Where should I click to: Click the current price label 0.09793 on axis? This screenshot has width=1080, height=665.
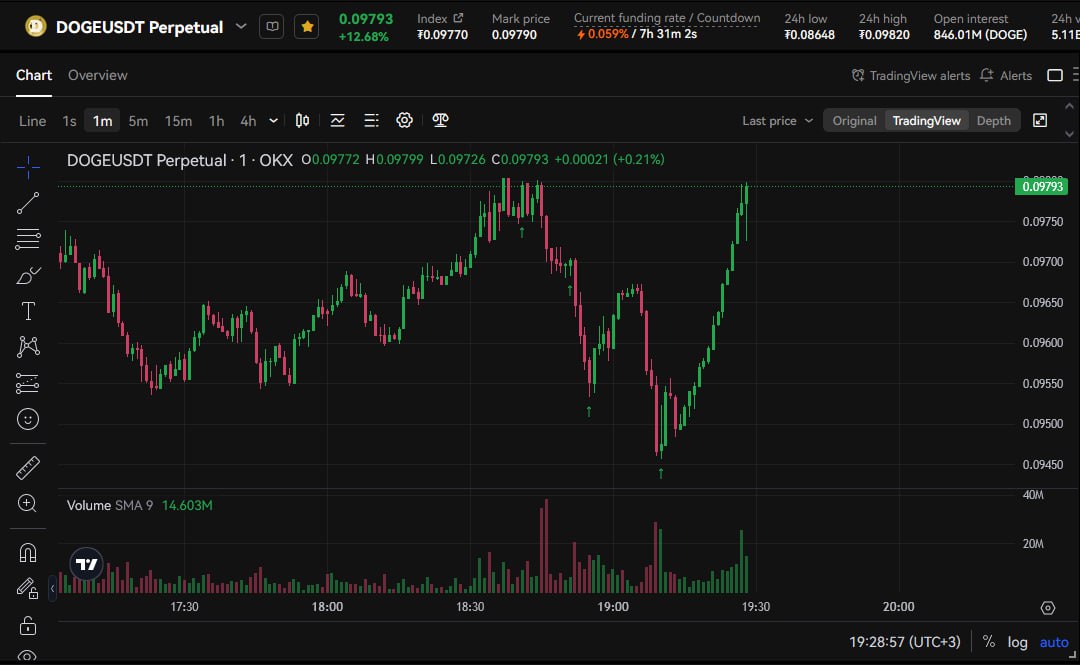pyautogui.click(x=1041, y=186)
